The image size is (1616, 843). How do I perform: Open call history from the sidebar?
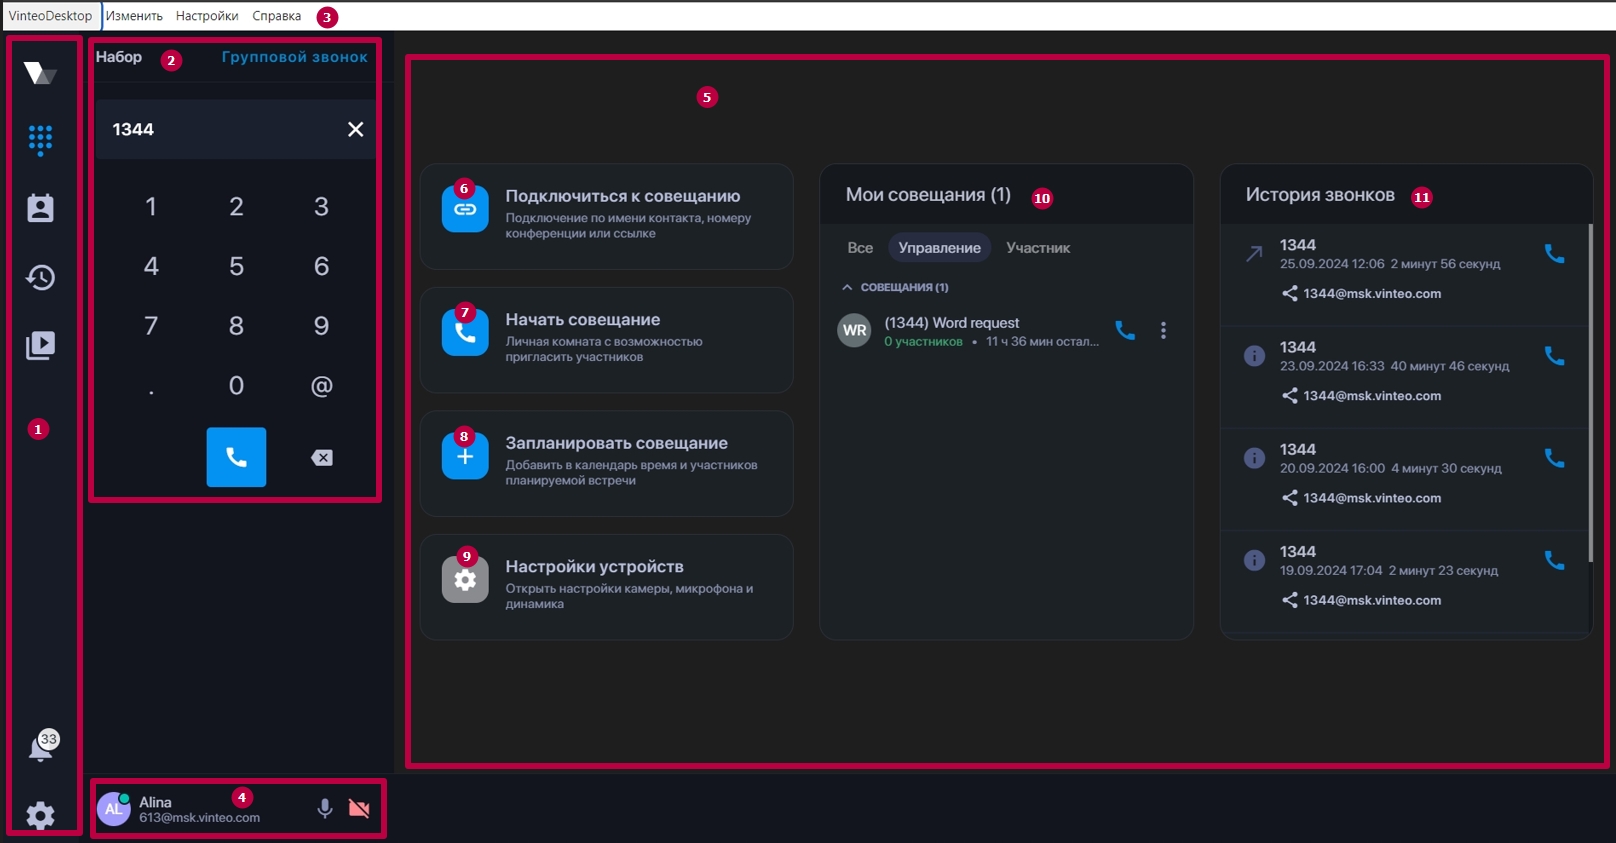click(40, 277)
